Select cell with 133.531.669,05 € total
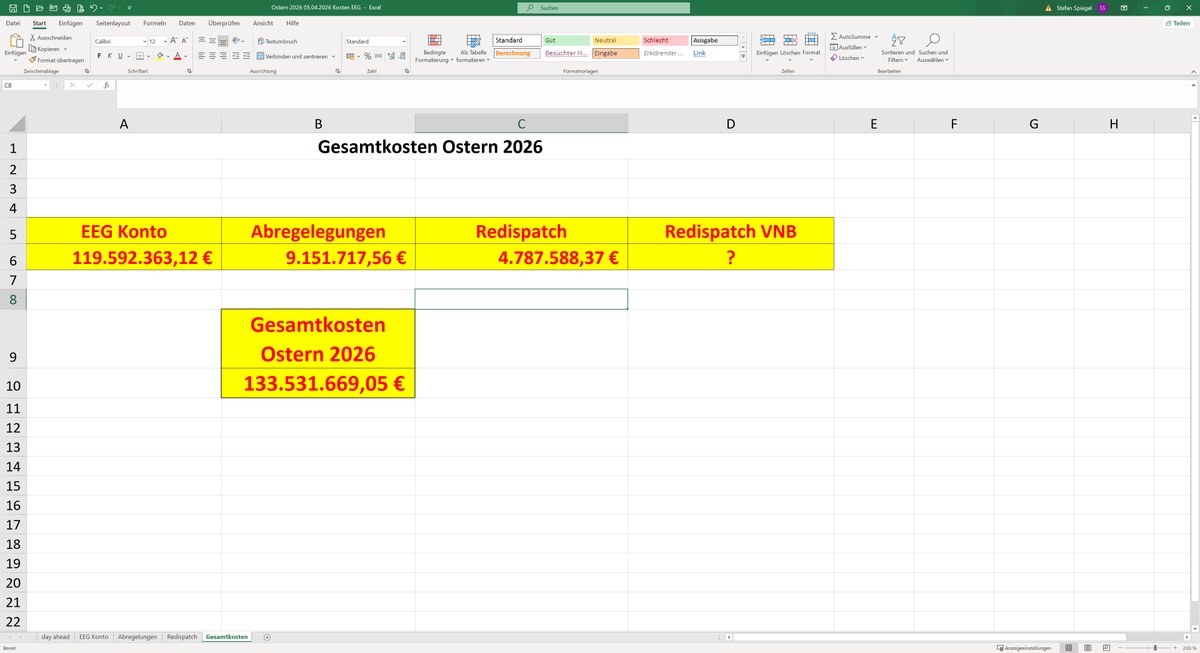 click(x=318, y=385)
